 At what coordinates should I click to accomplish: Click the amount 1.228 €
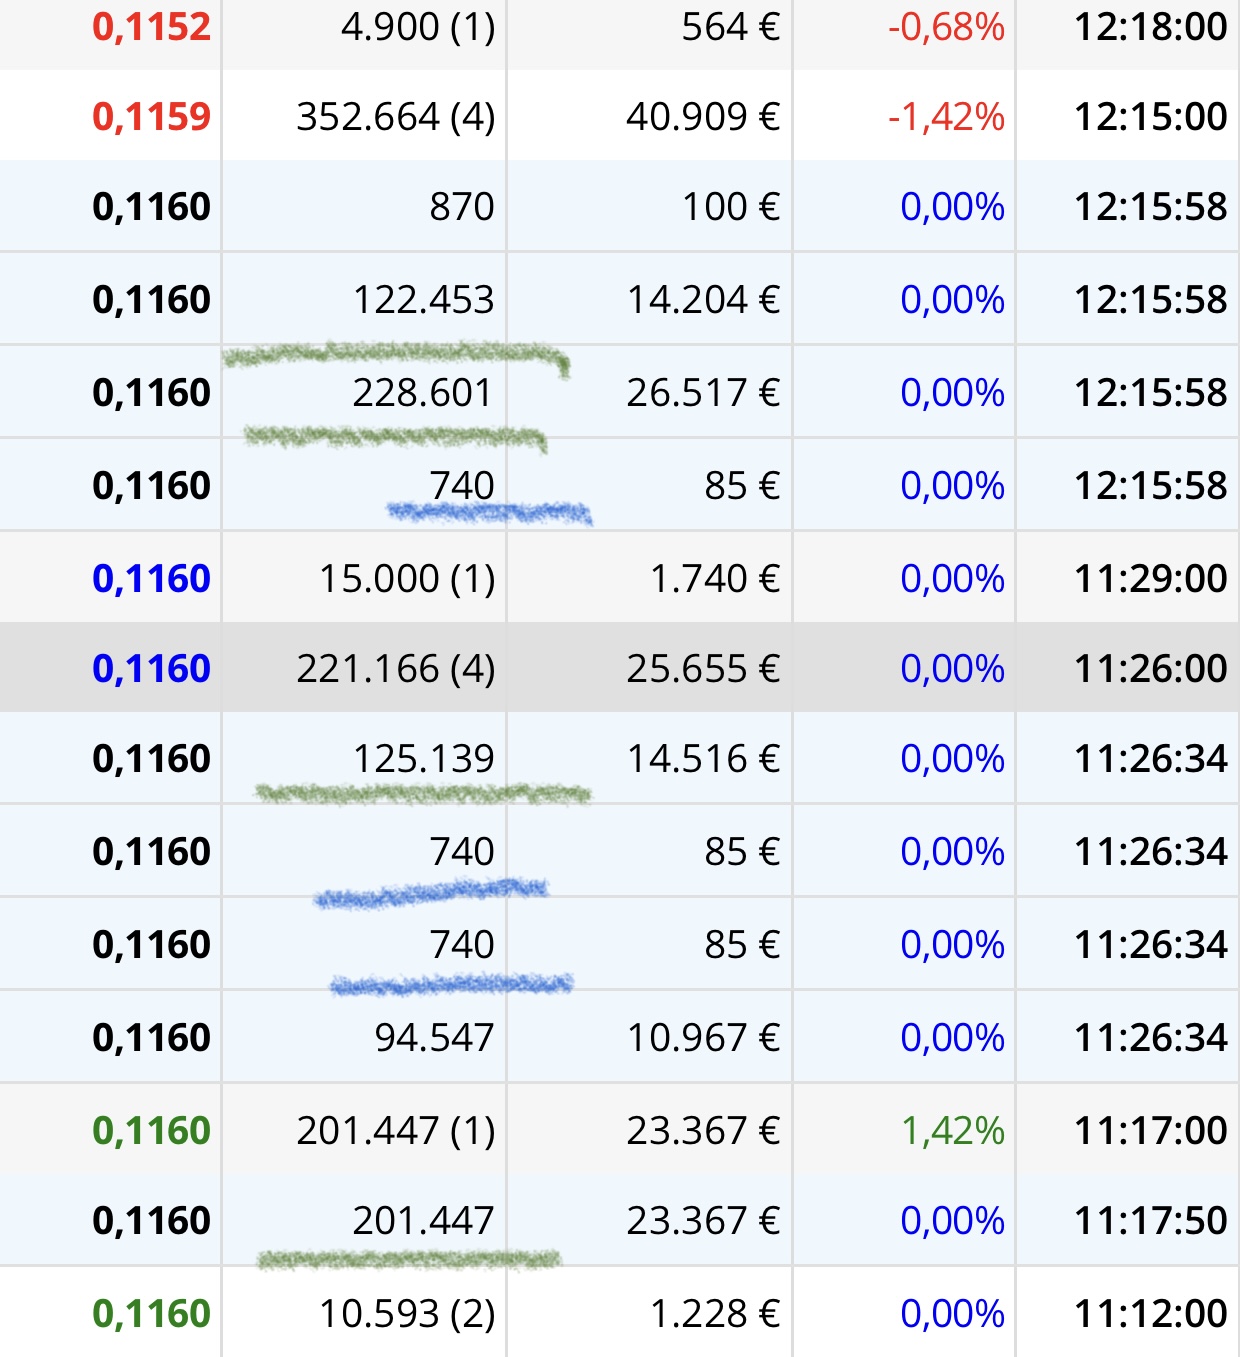715,1314
